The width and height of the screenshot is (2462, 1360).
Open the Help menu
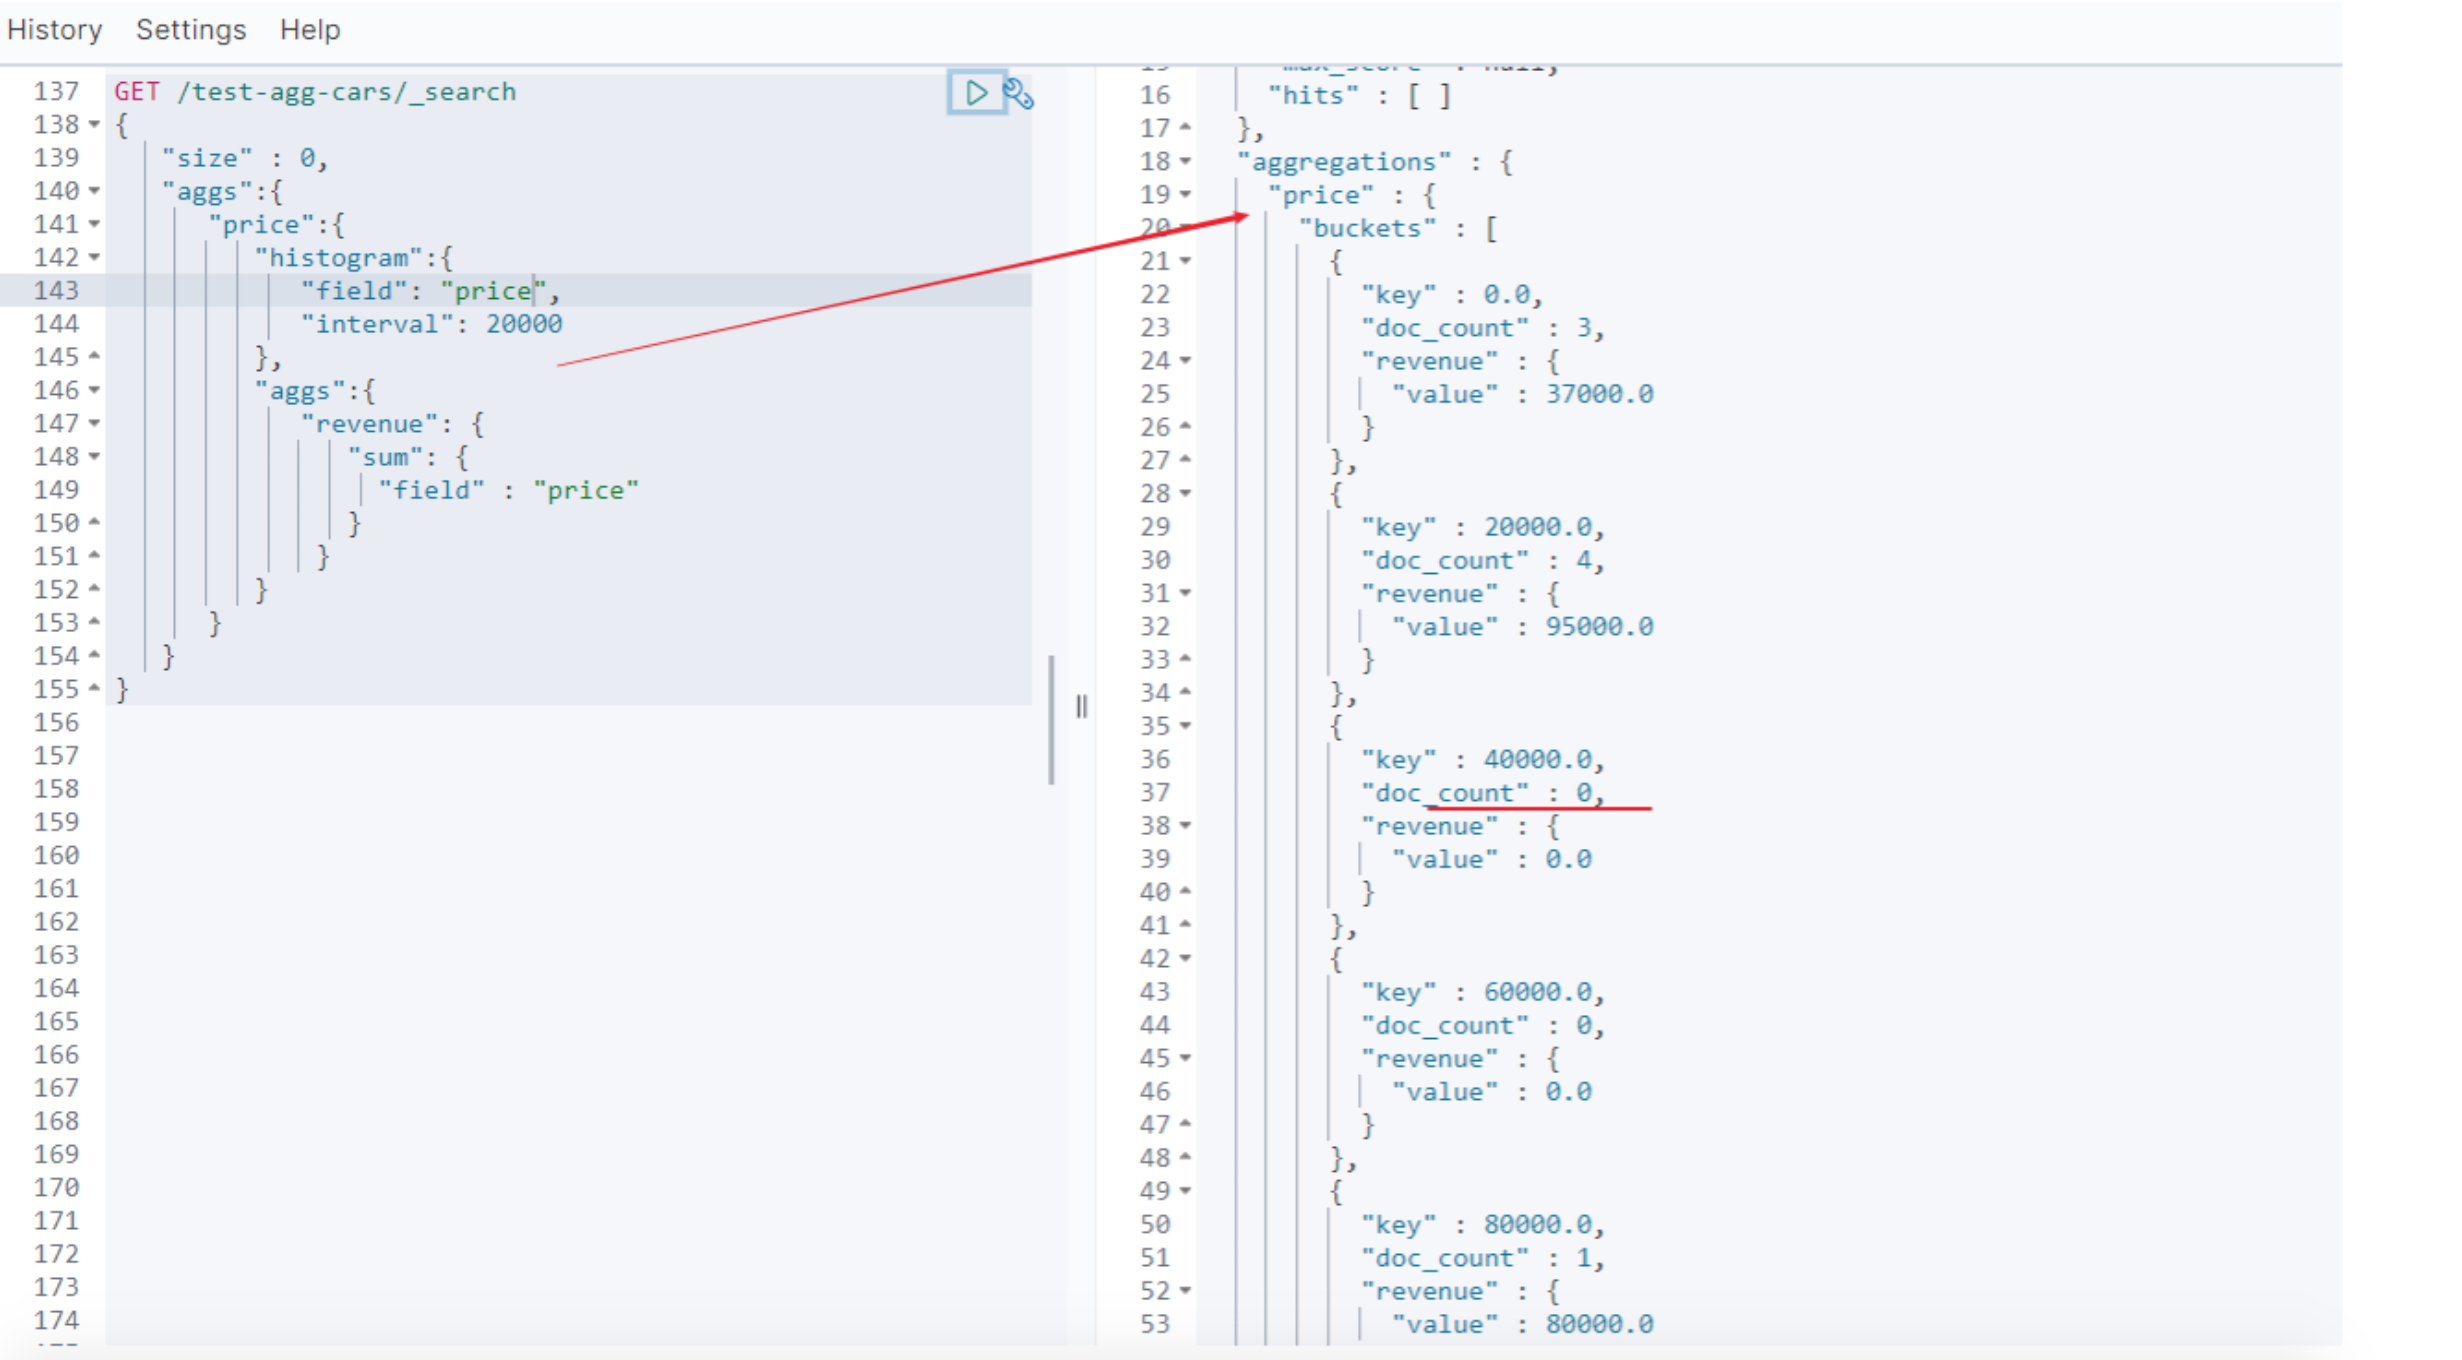coord(310,30)
